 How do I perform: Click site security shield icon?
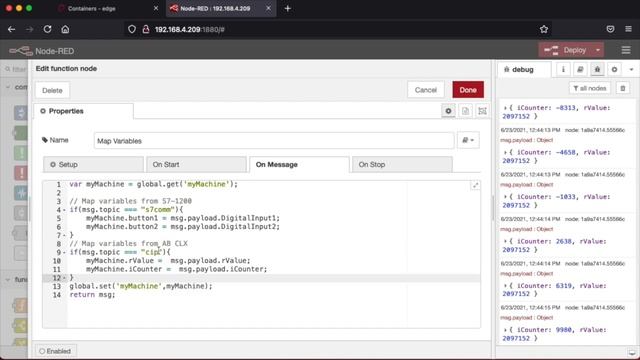click(x=132, y=29)
